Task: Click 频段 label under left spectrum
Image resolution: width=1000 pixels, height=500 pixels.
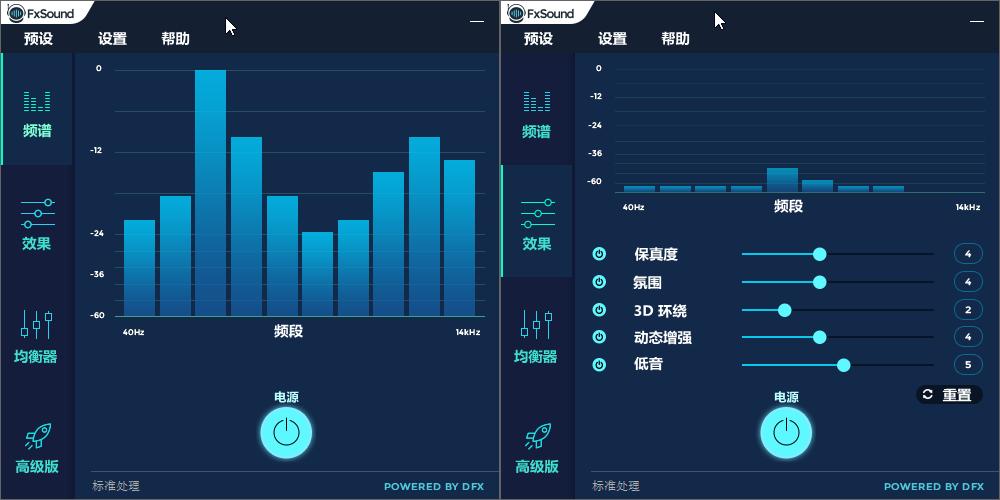Action: pos(288,332)
